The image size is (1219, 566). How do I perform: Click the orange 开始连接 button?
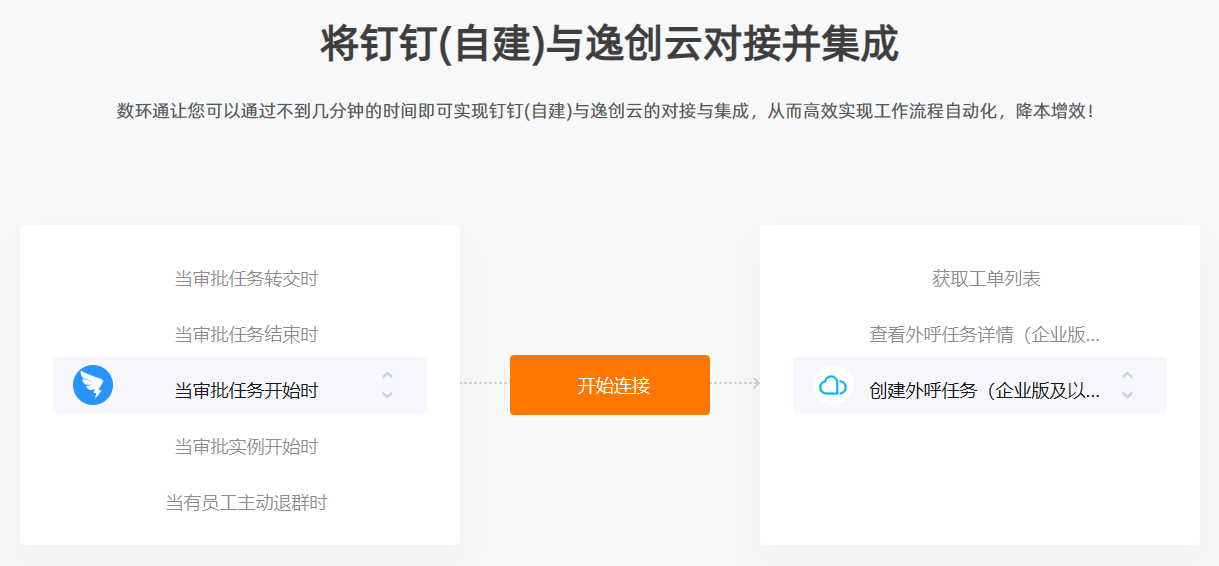[x=610, y=385]
